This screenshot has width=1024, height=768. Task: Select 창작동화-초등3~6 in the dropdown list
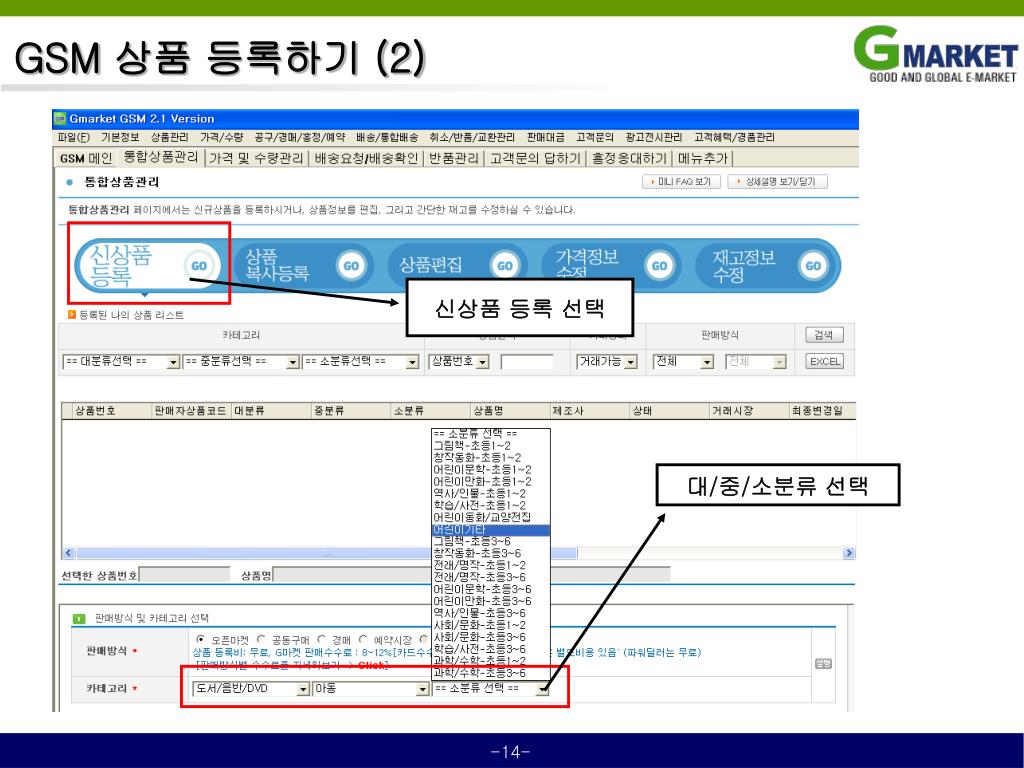click(x=490, y=553)
